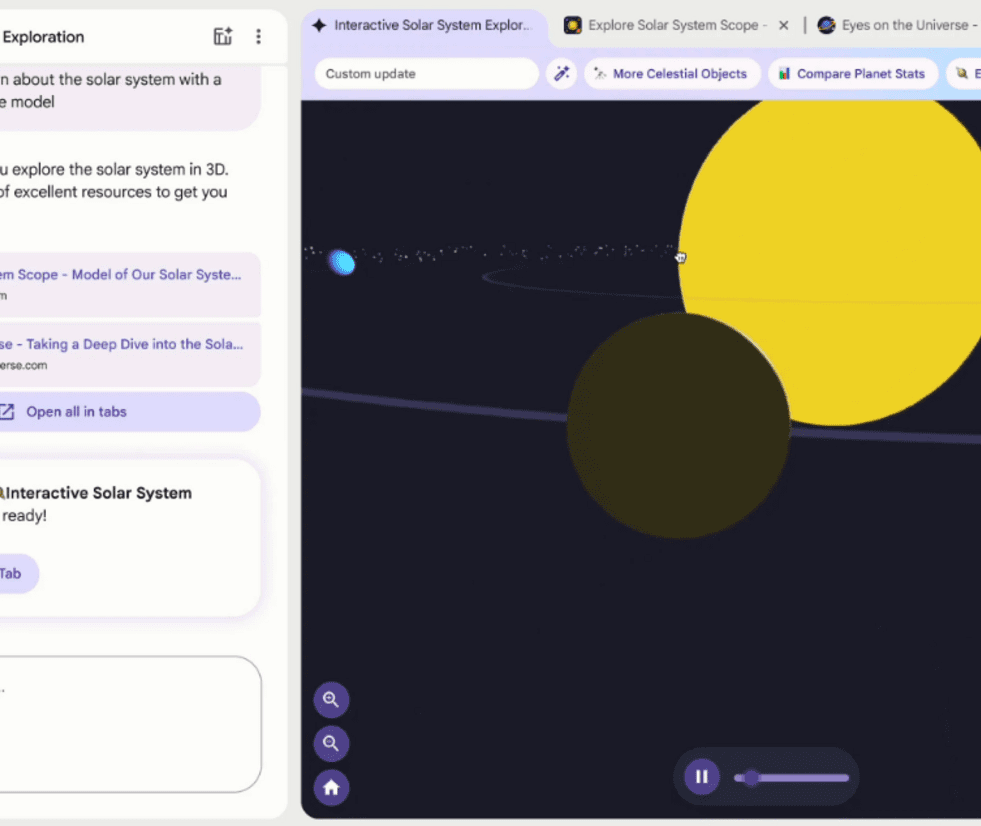Click the Compare Planet Stats chip
The height and width of the screenshot is (826, 981).
coord(852,74)
